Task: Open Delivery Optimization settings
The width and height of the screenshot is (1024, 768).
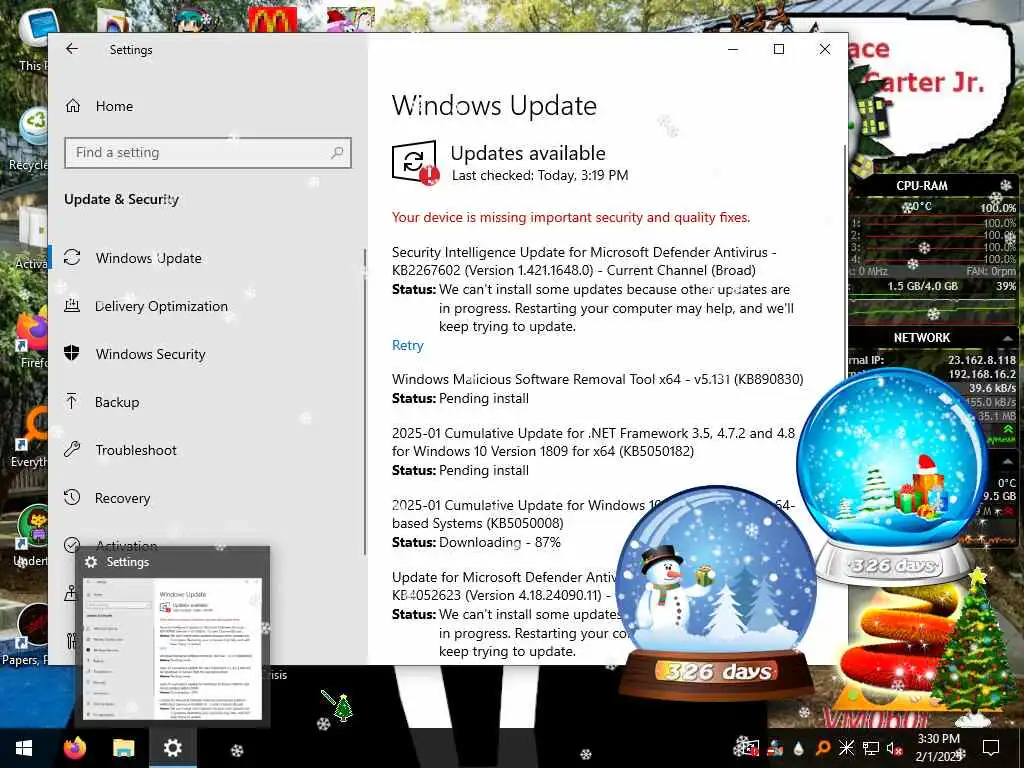Action: pyautogui.click(x=161, y=306)
